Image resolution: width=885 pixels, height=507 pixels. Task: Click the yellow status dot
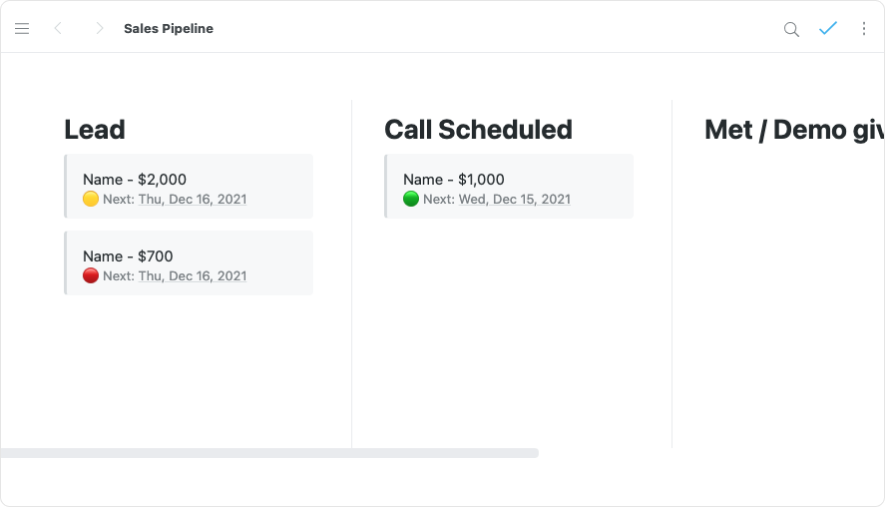tap(91, 199)
